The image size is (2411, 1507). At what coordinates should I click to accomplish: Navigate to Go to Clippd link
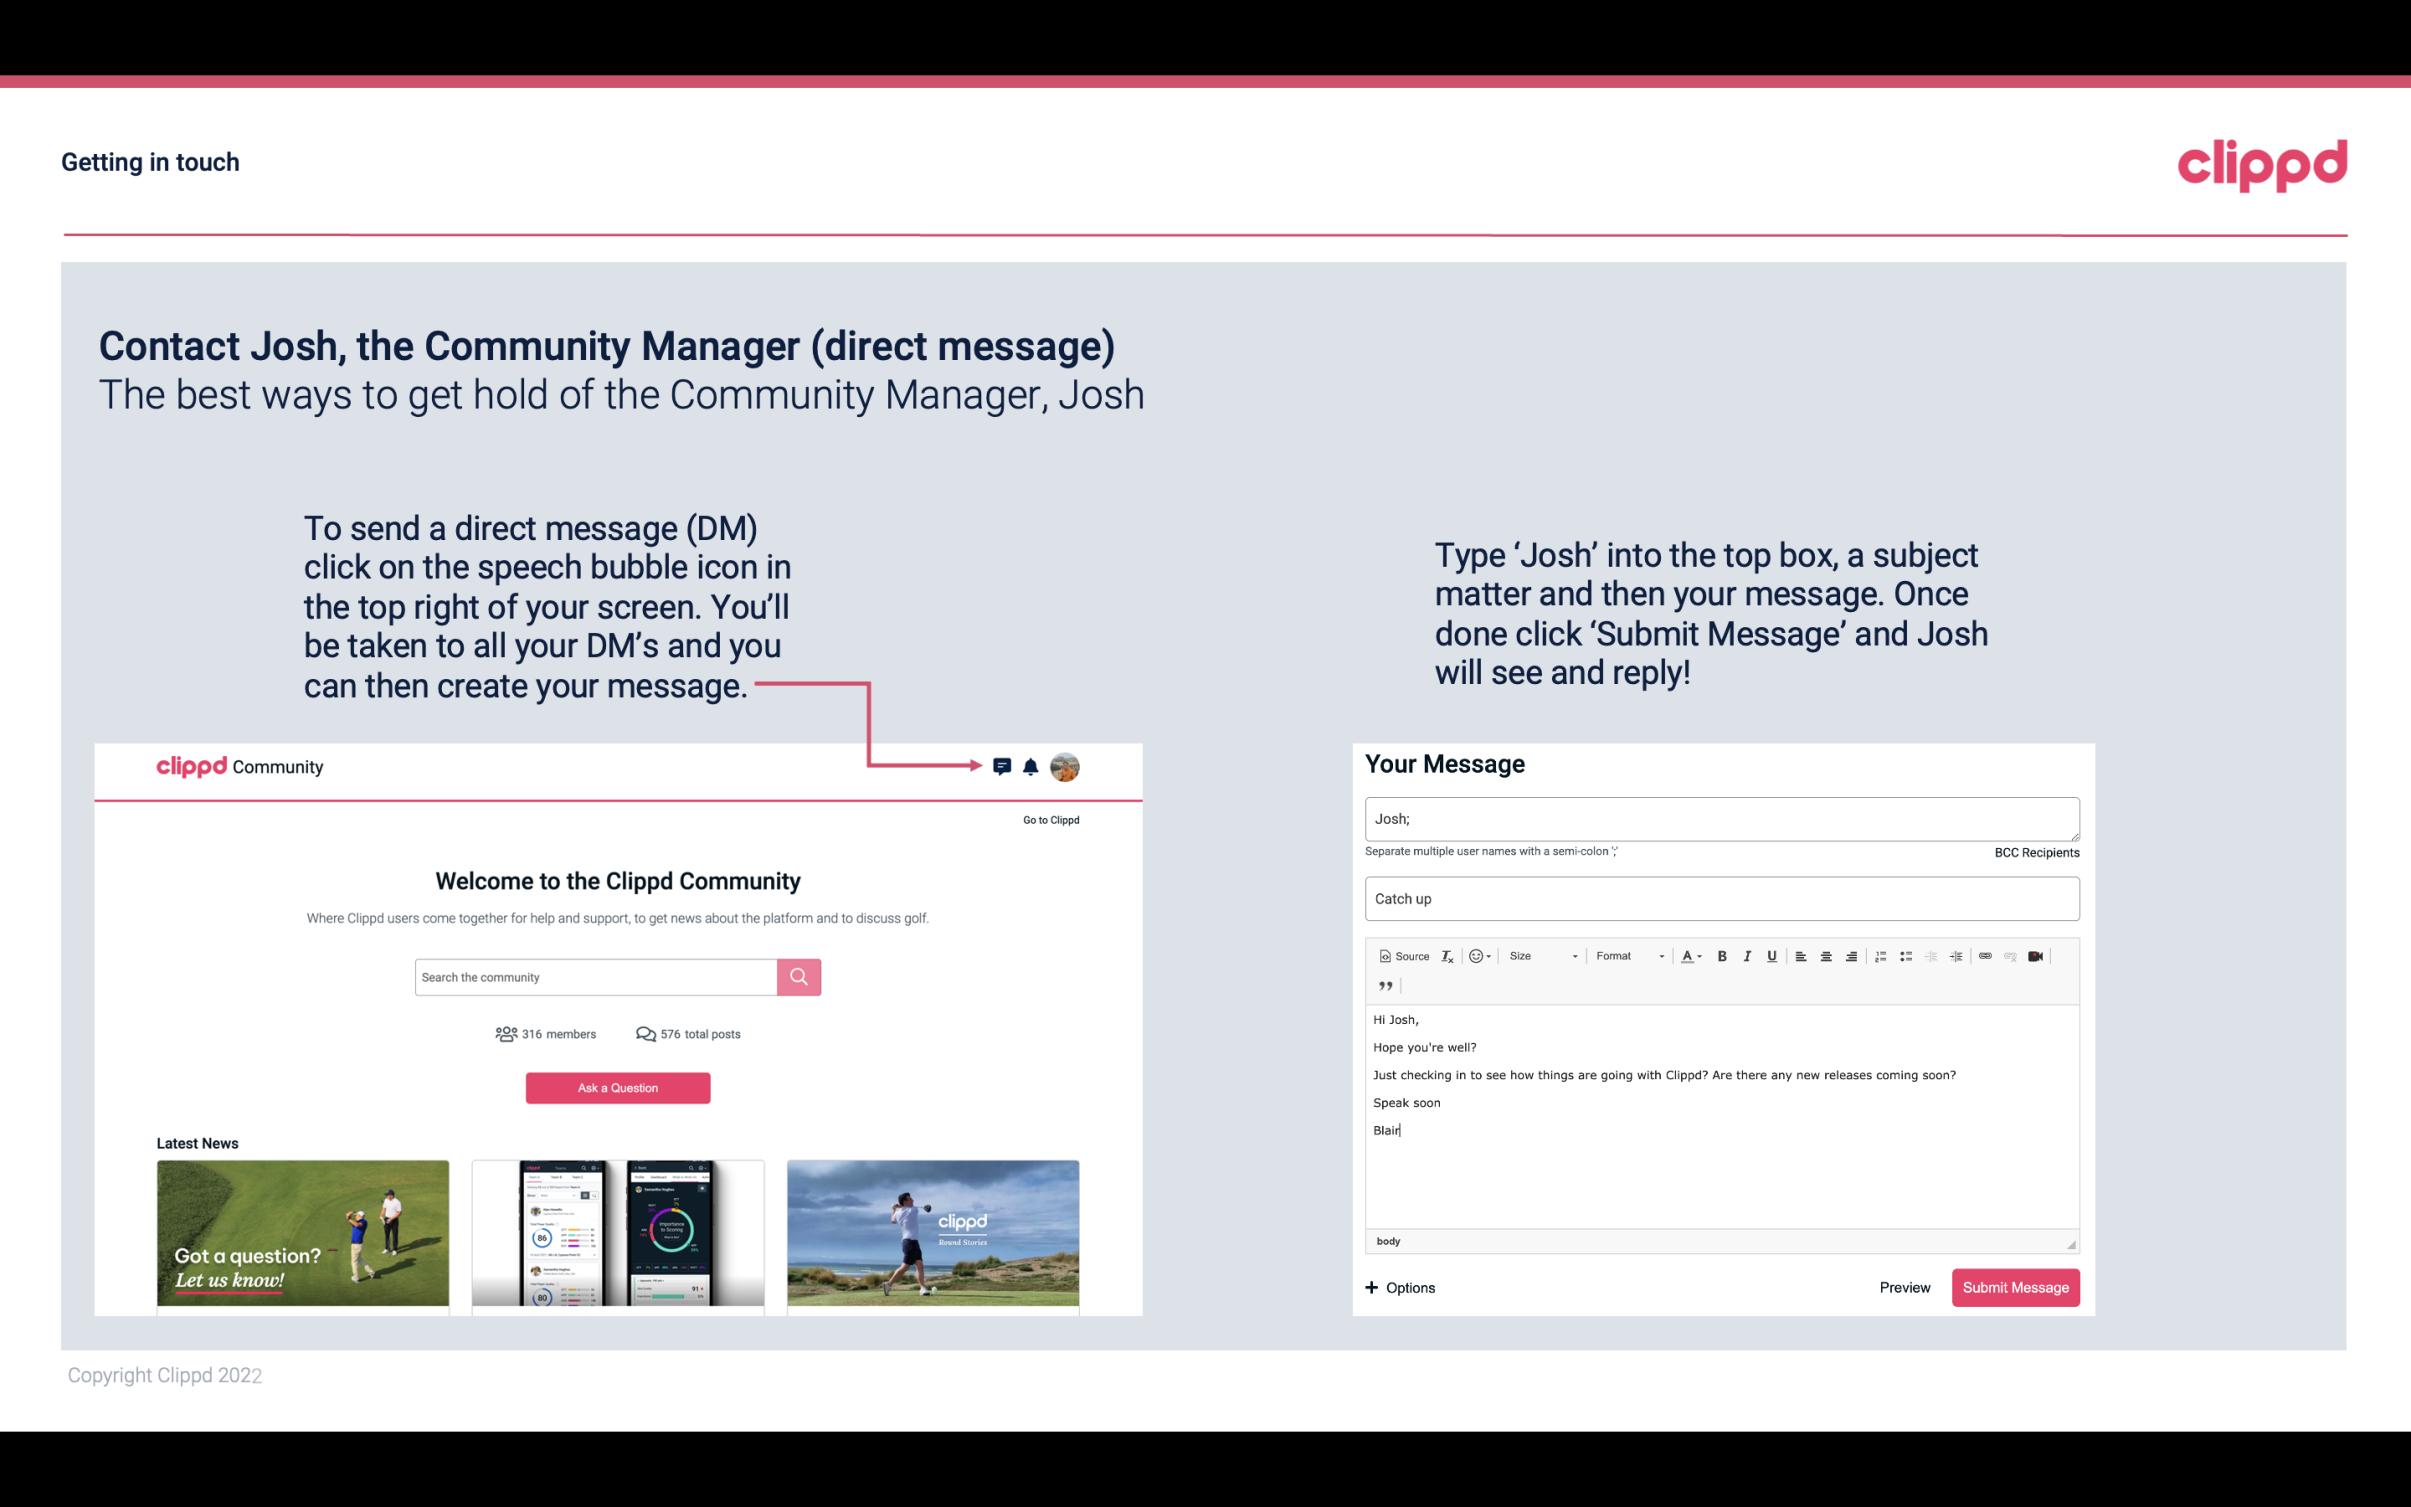click(x=1050, y=818)
